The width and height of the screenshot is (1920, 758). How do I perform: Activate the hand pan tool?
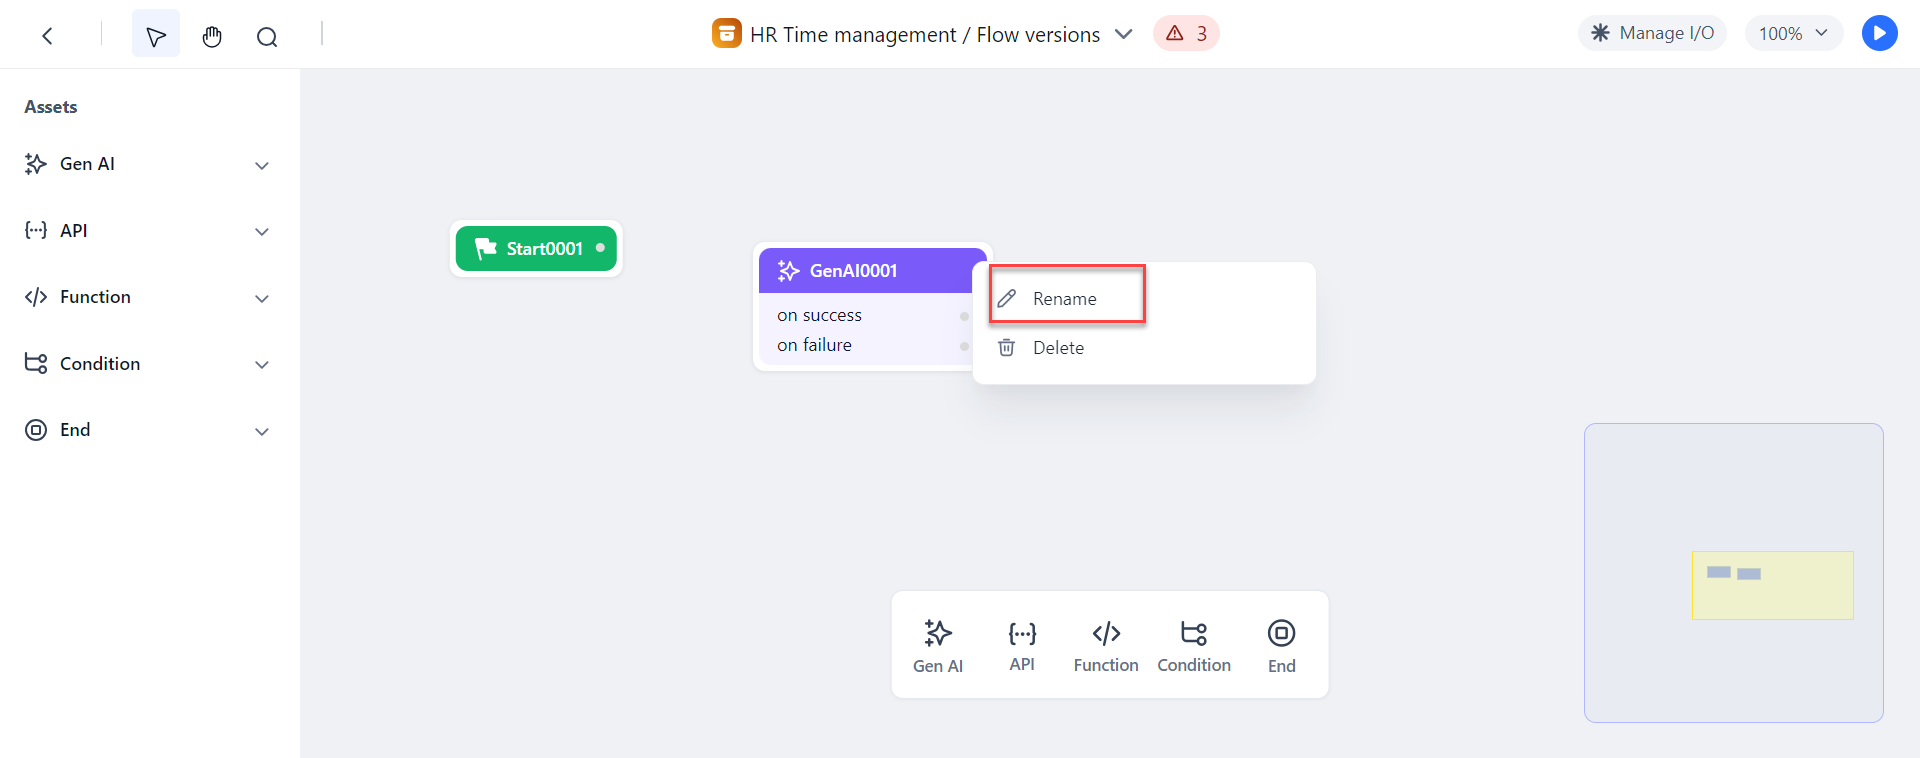[x=212, y=36]
